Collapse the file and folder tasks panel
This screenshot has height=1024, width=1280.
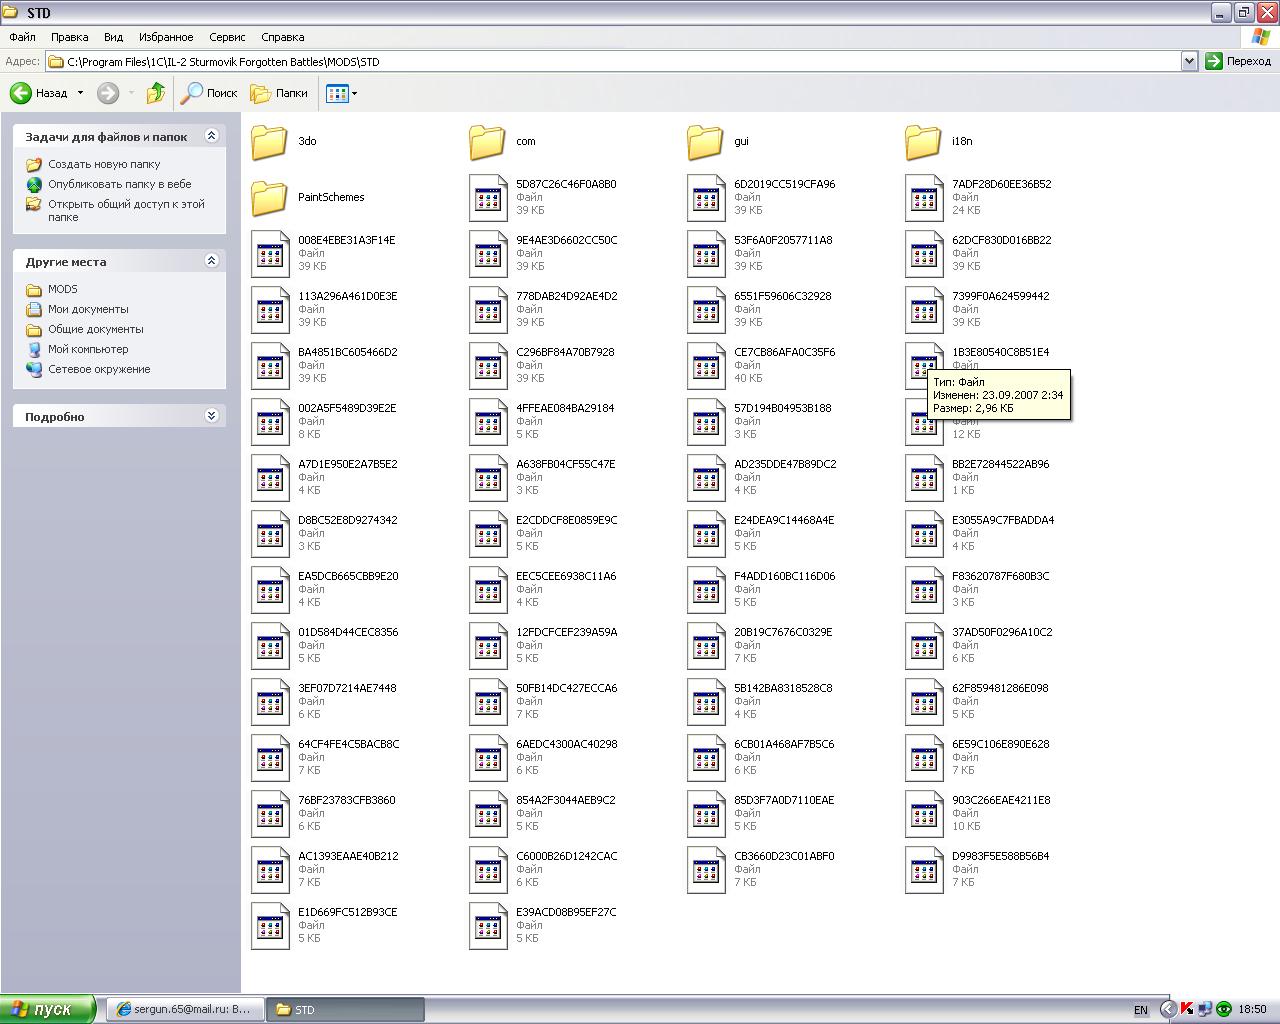[x=211, y=136]
